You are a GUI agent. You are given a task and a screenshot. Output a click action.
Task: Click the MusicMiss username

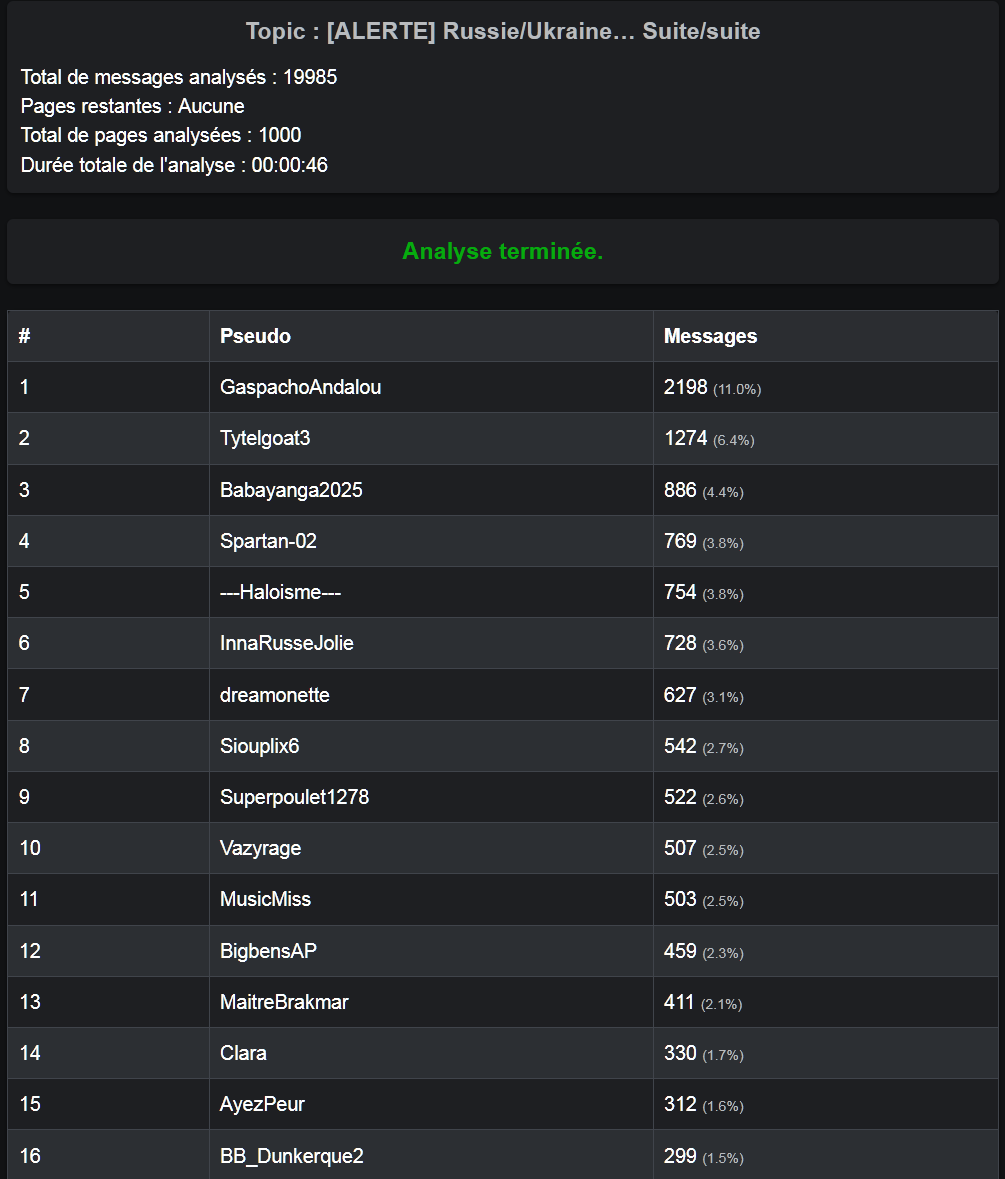[265, 899]
